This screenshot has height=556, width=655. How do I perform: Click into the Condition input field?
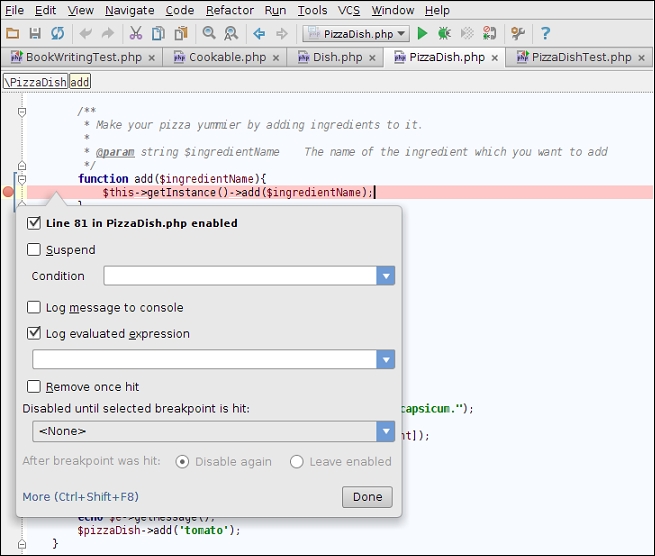pos(240,276)
